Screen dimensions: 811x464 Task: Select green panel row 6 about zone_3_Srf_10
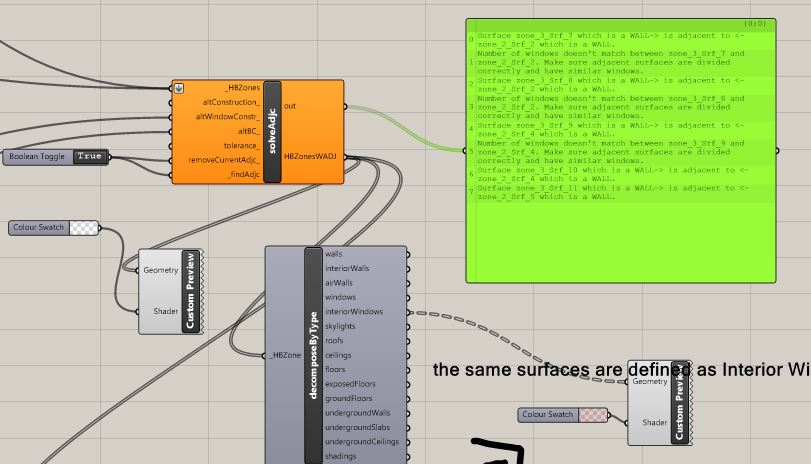(x=621, y=174)
